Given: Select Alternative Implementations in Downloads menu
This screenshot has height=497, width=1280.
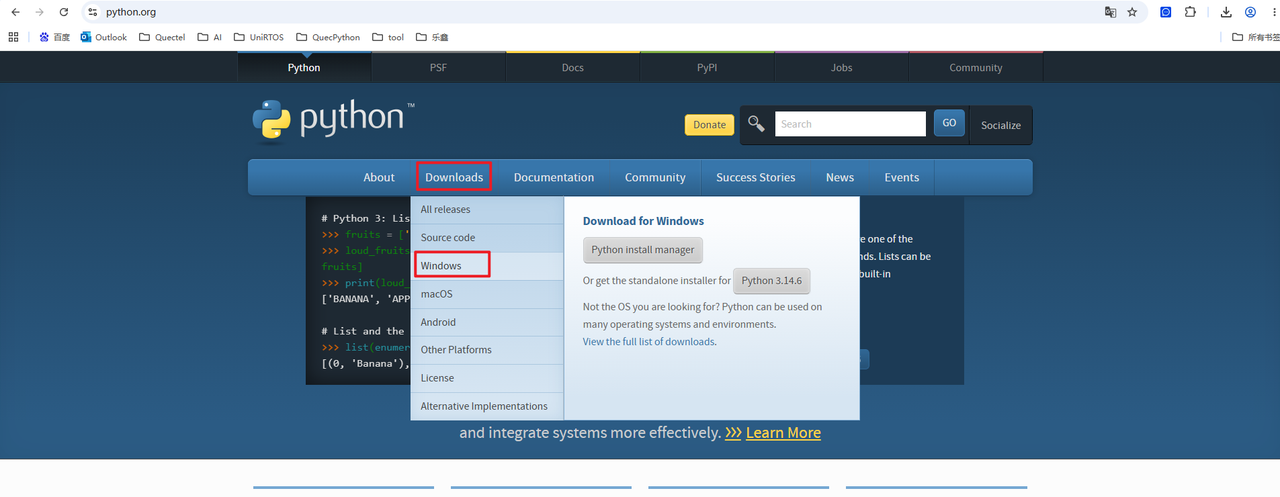Looking at the screenshot, I should (x=487, y=406).
